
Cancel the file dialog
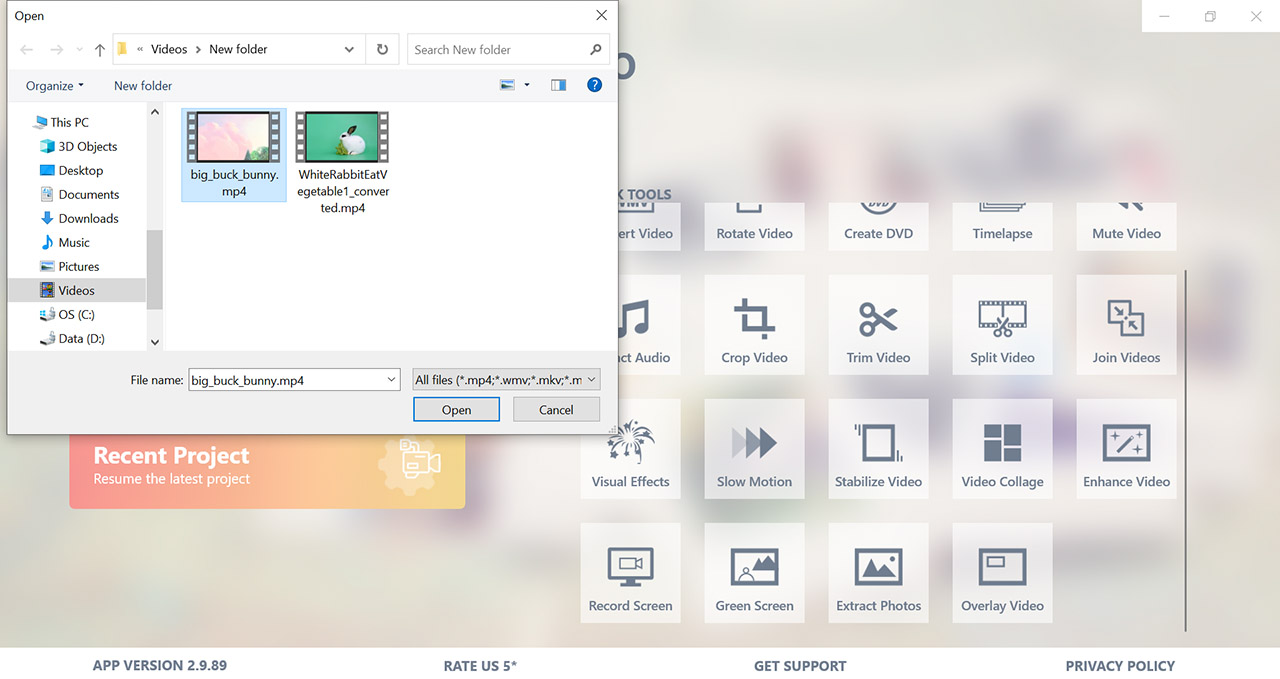click(556, 409)
